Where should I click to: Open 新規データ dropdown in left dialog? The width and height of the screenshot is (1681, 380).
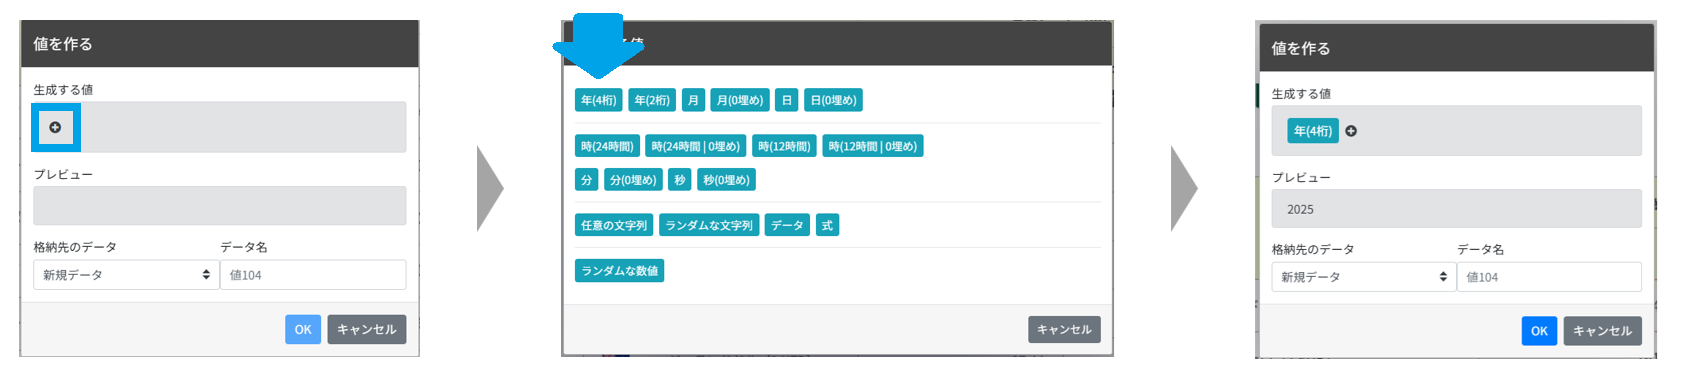126,275
